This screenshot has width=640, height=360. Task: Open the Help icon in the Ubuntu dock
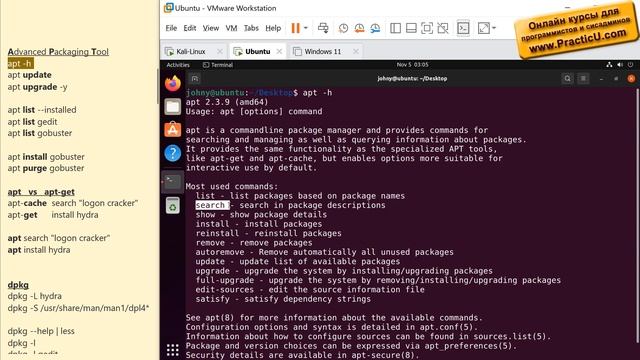[x=173, y=153]
